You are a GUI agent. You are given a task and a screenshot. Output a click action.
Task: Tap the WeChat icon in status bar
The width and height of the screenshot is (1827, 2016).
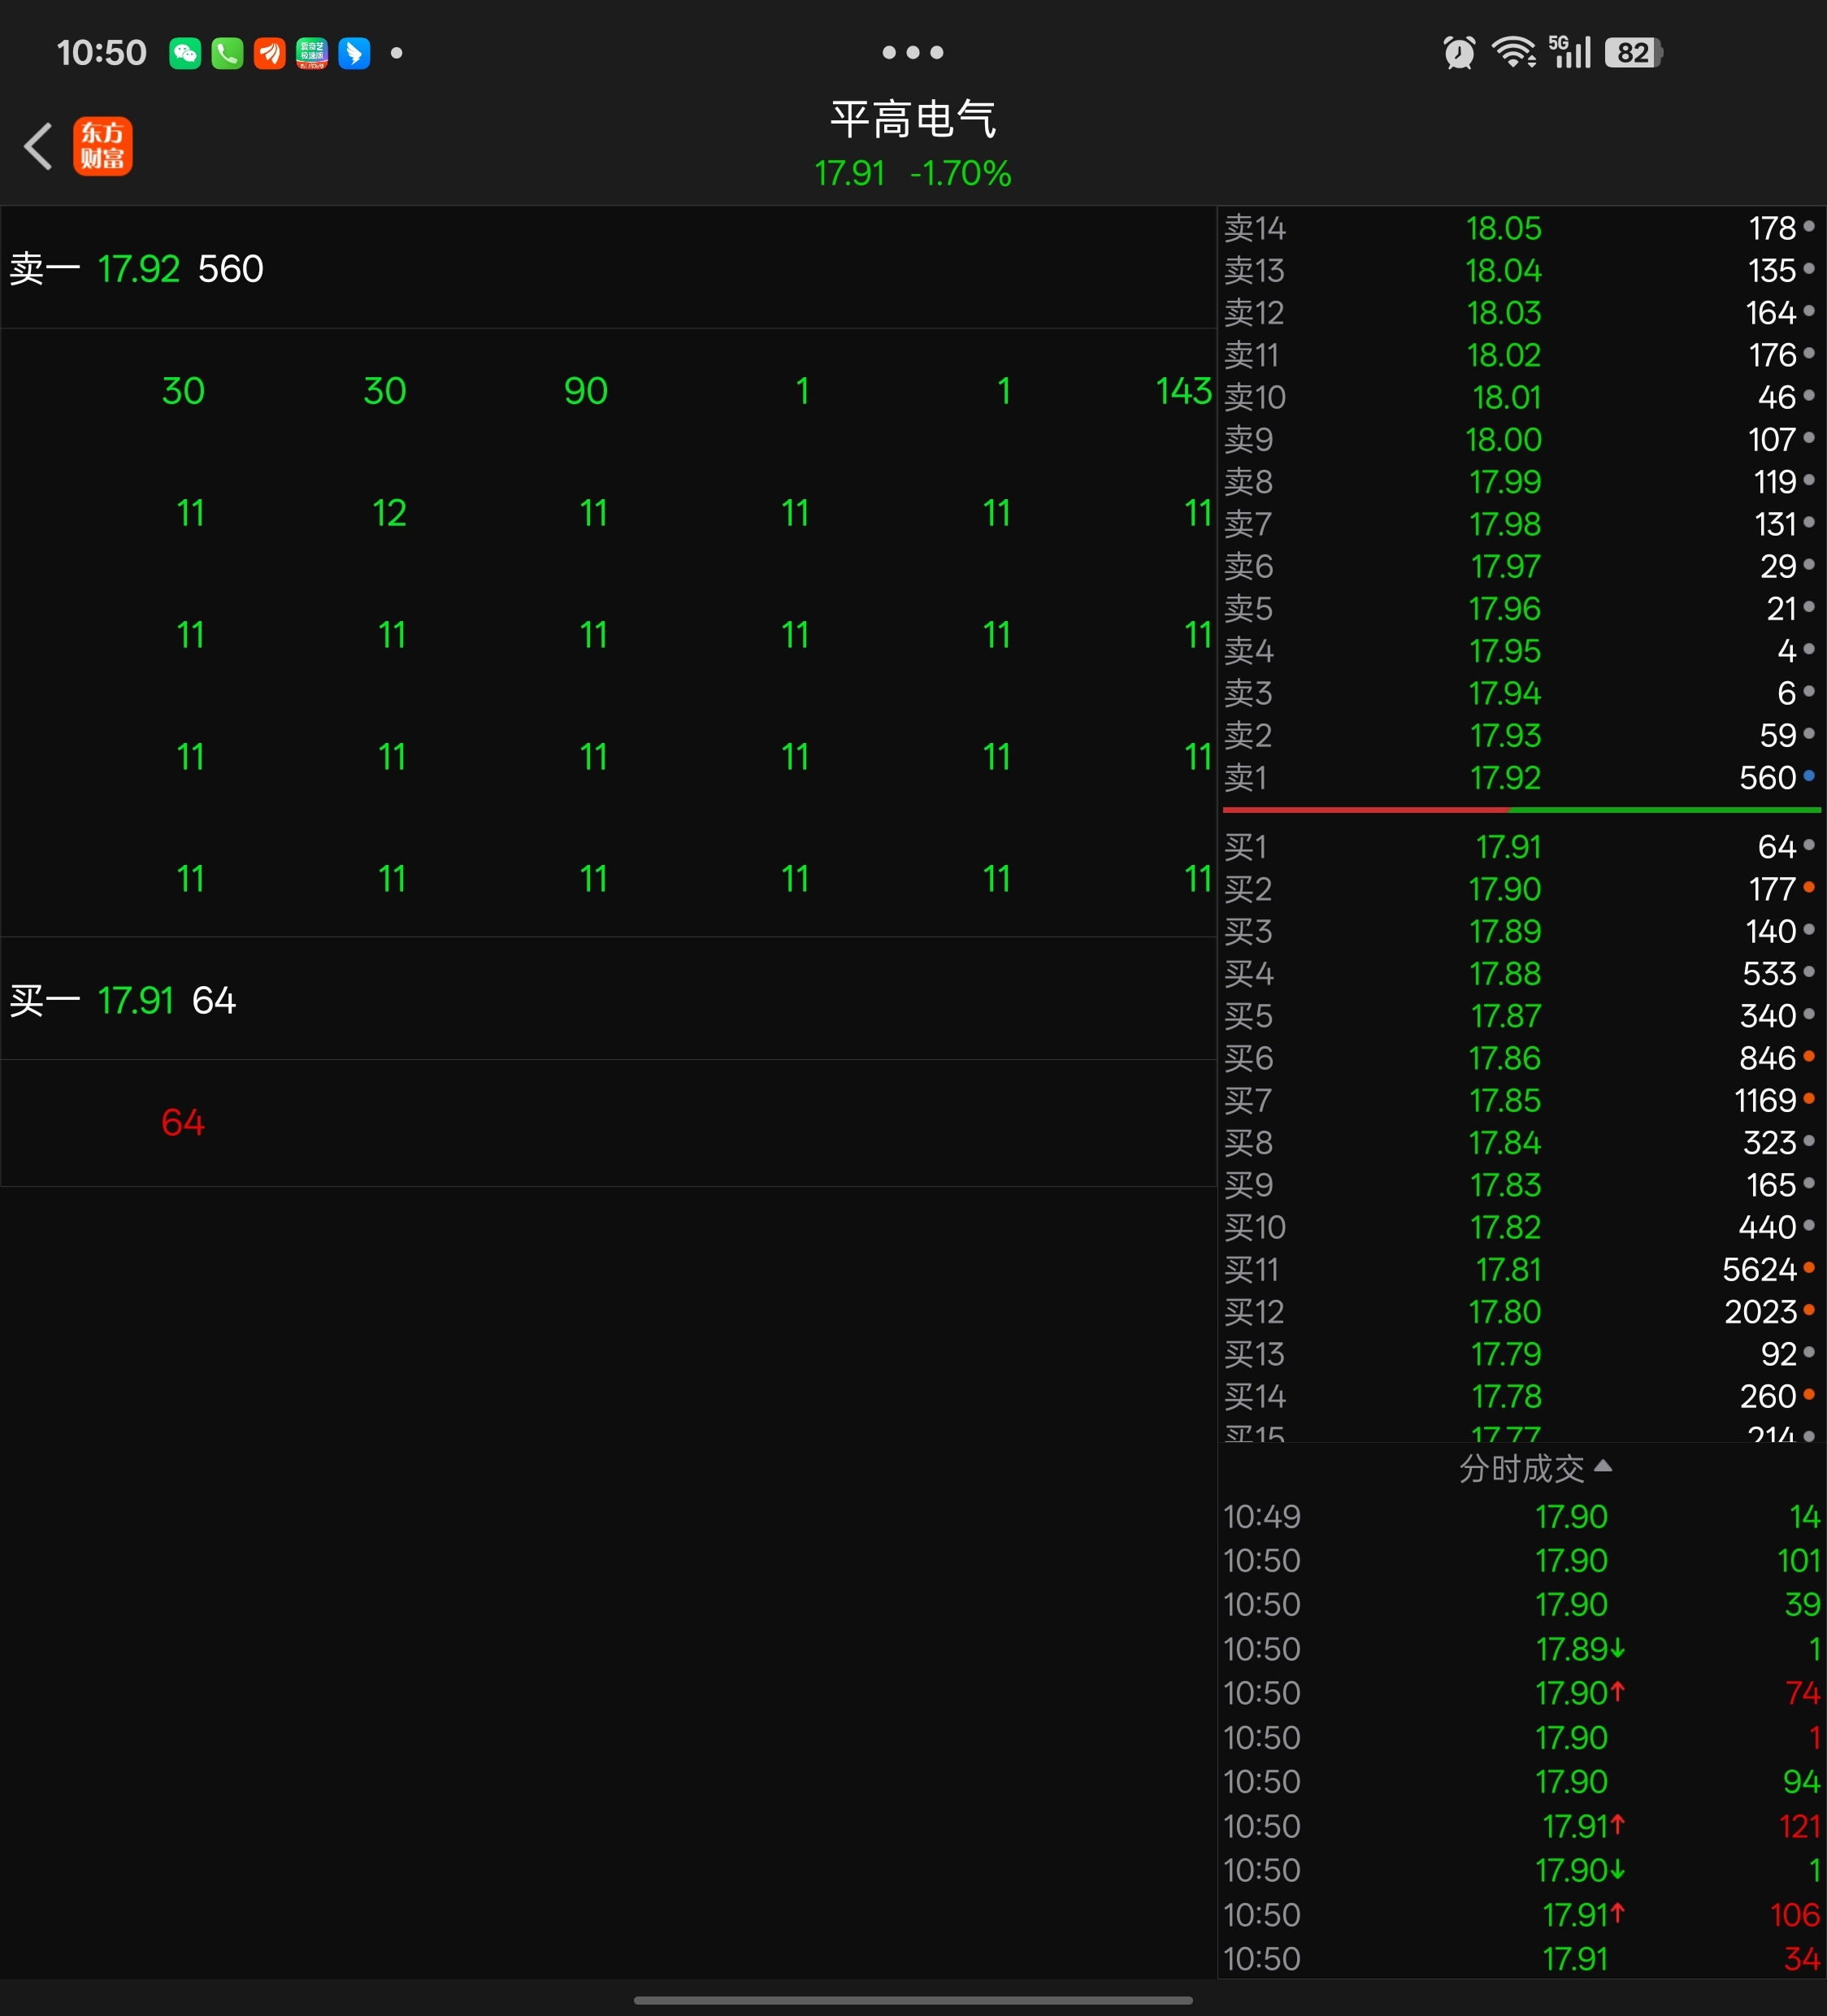pos(185,53)
